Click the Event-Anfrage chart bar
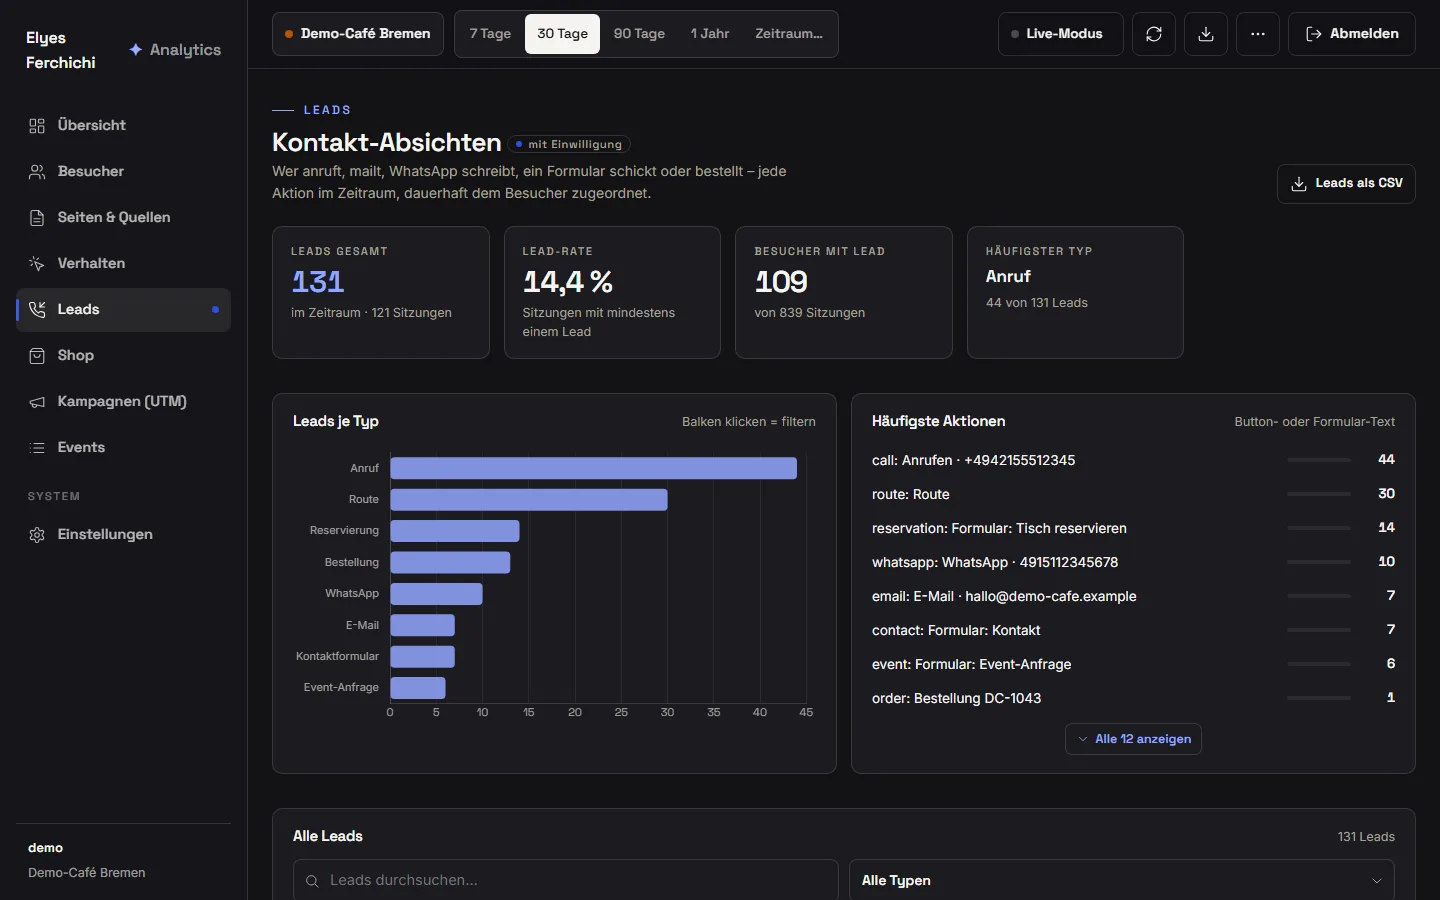Image resolution: width=1440 pixels, height=900 pixels. 418,688
